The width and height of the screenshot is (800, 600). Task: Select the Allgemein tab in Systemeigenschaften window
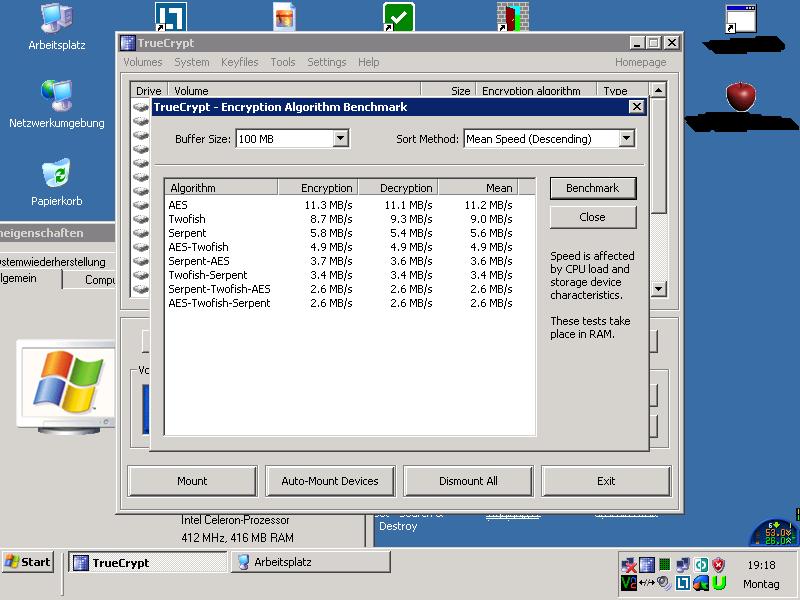point(31,279)
